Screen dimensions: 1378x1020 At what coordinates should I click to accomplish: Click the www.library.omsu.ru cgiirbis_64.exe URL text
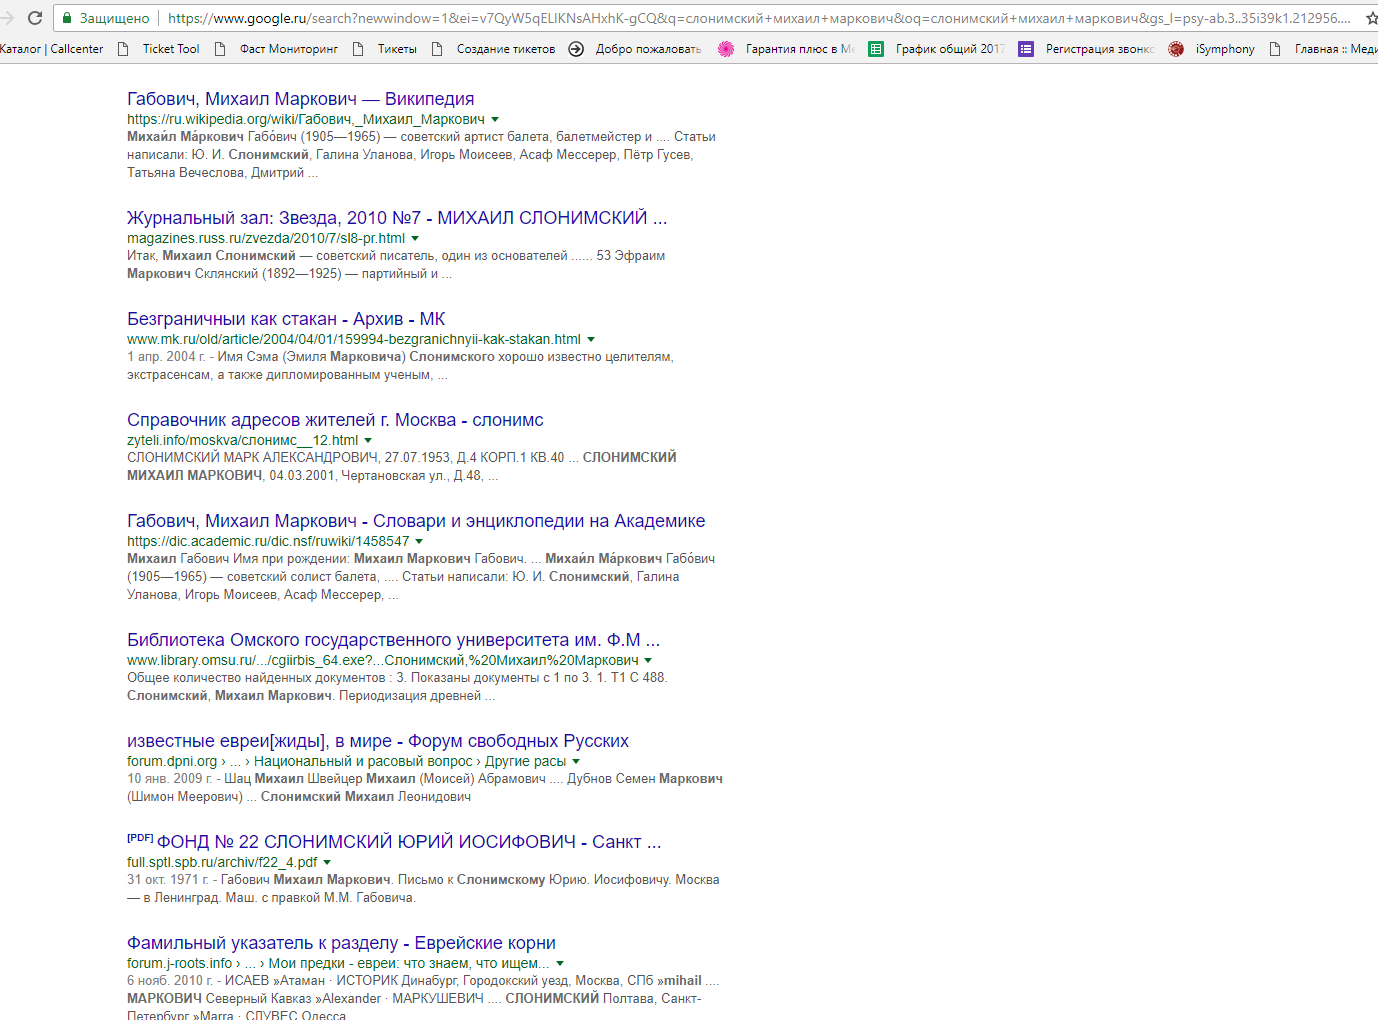383,660
